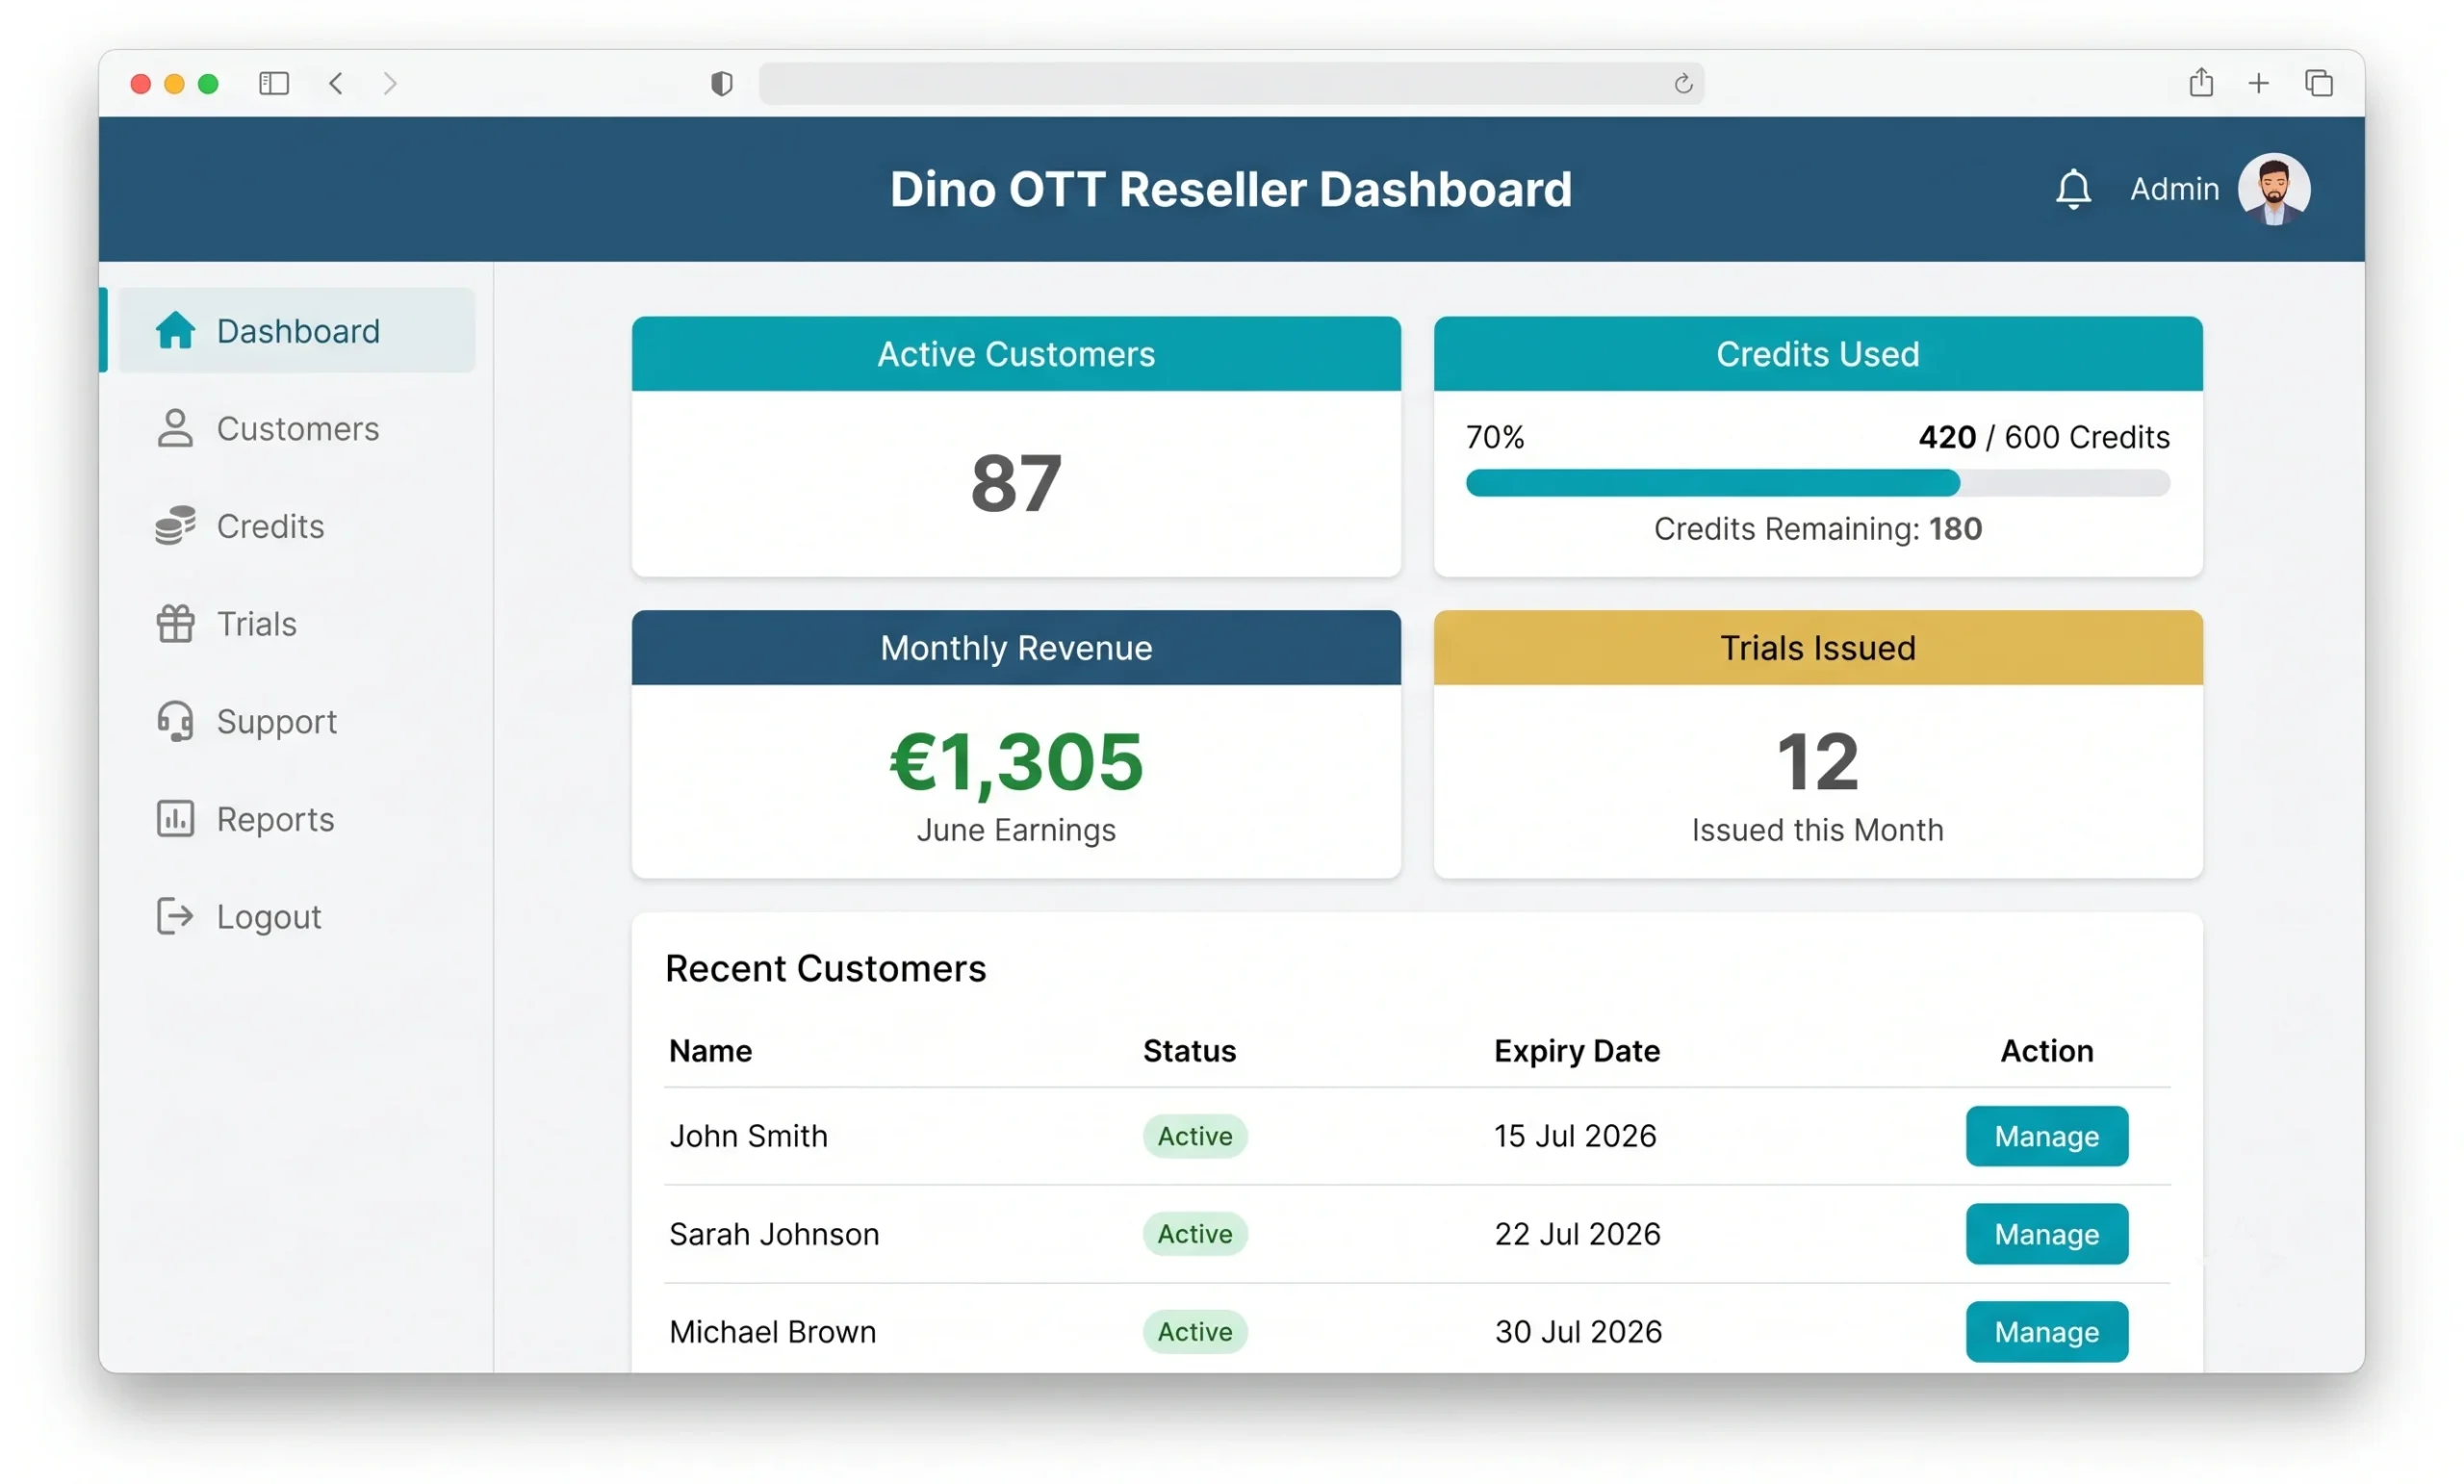Go back with the browser back arrow
This screenshot has height=1484, width=2464.
(336, 83)
